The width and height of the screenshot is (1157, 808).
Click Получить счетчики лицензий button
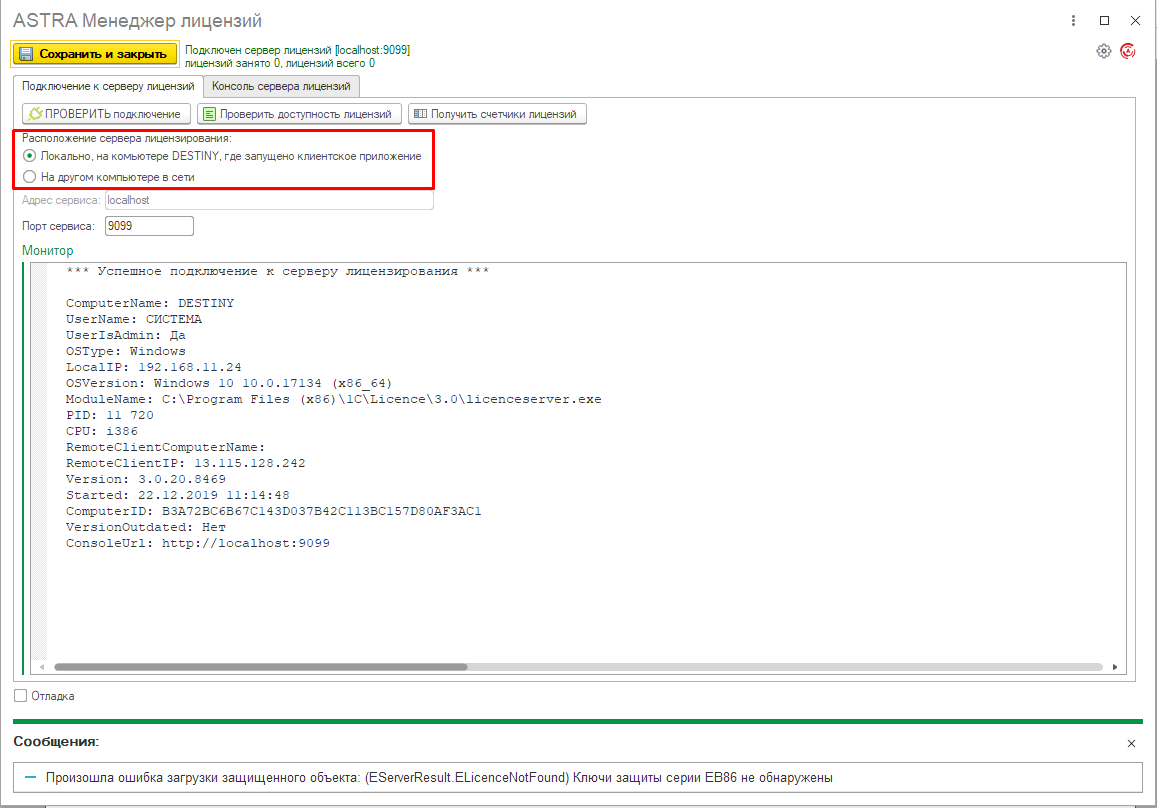click(x=497, y=114)
